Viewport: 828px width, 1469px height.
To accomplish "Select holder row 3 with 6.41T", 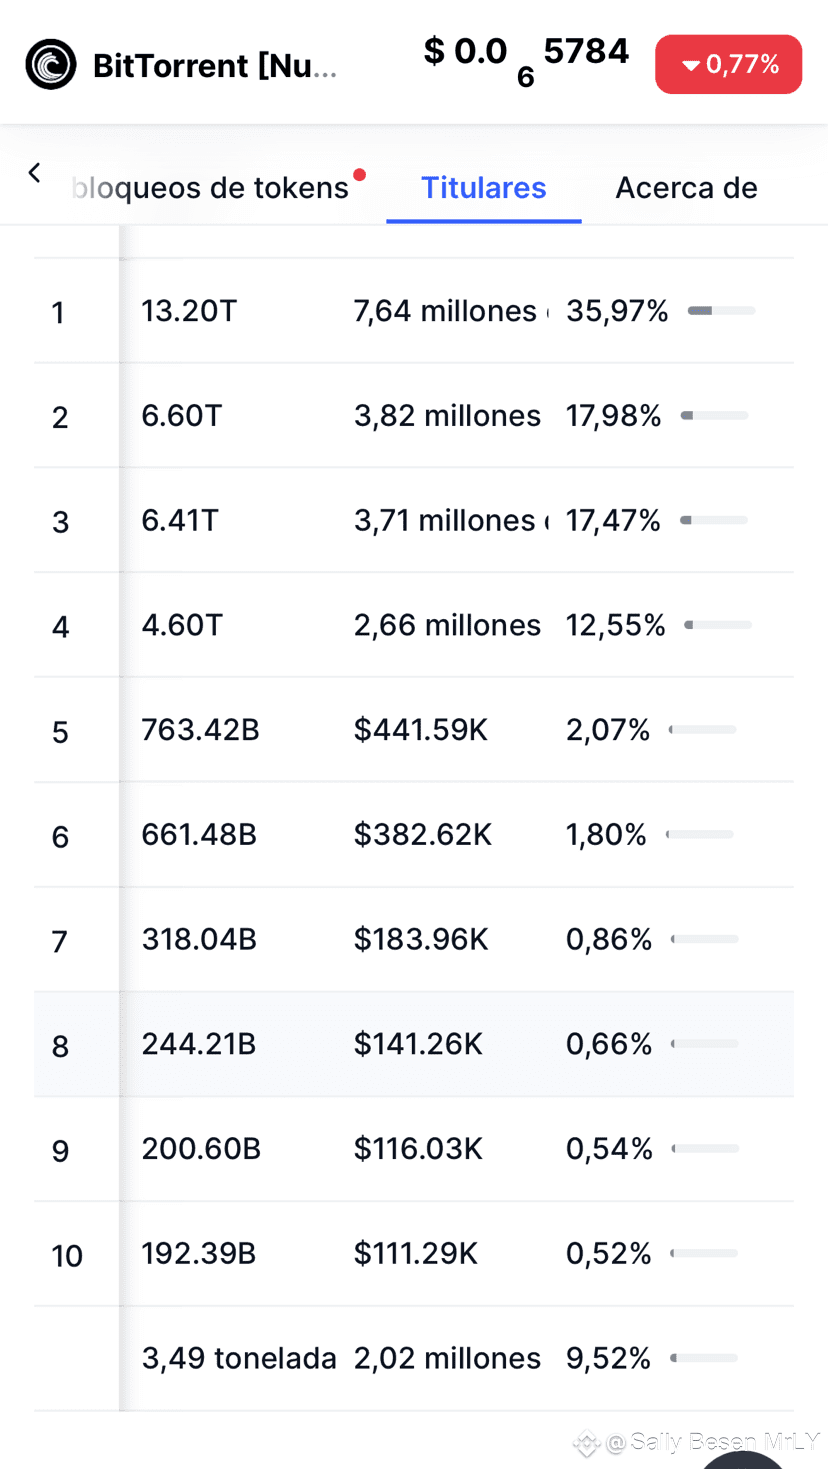I will pos(414,520).
